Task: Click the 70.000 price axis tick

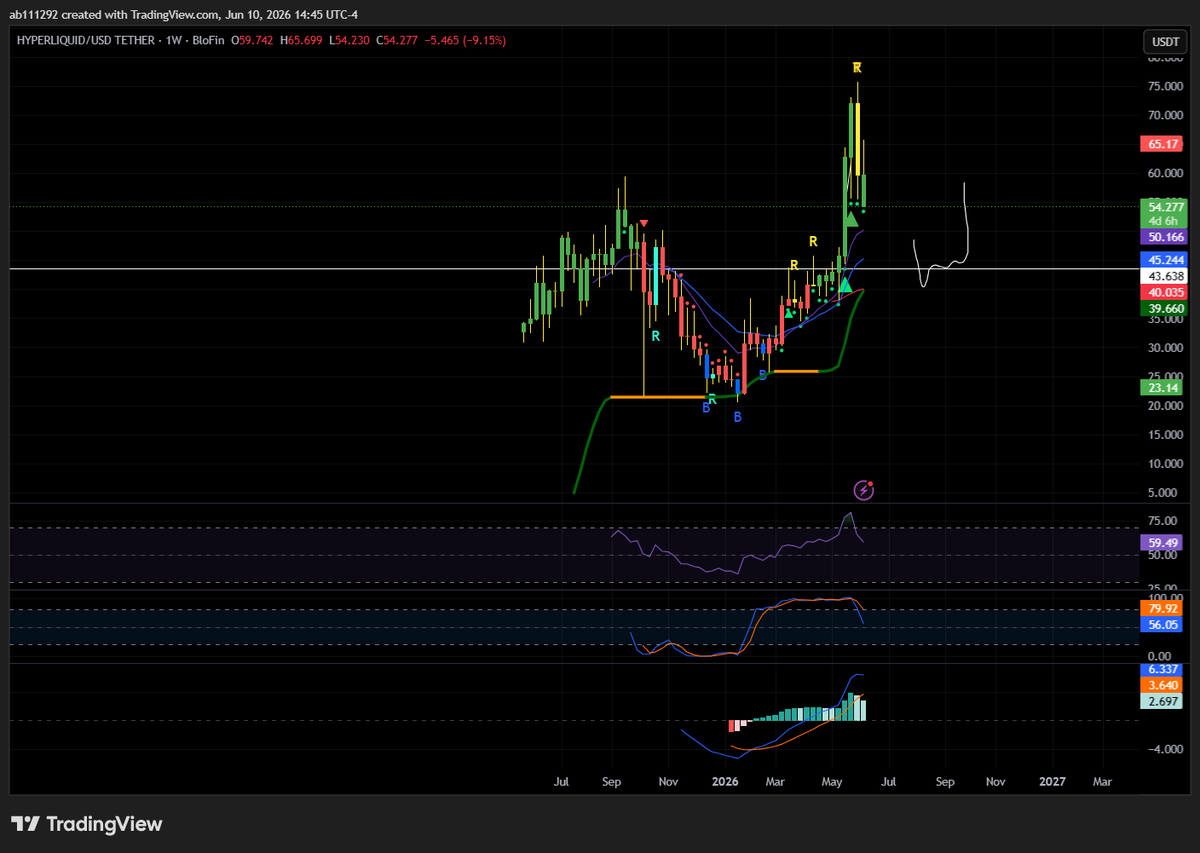Action: (1166, 115)
